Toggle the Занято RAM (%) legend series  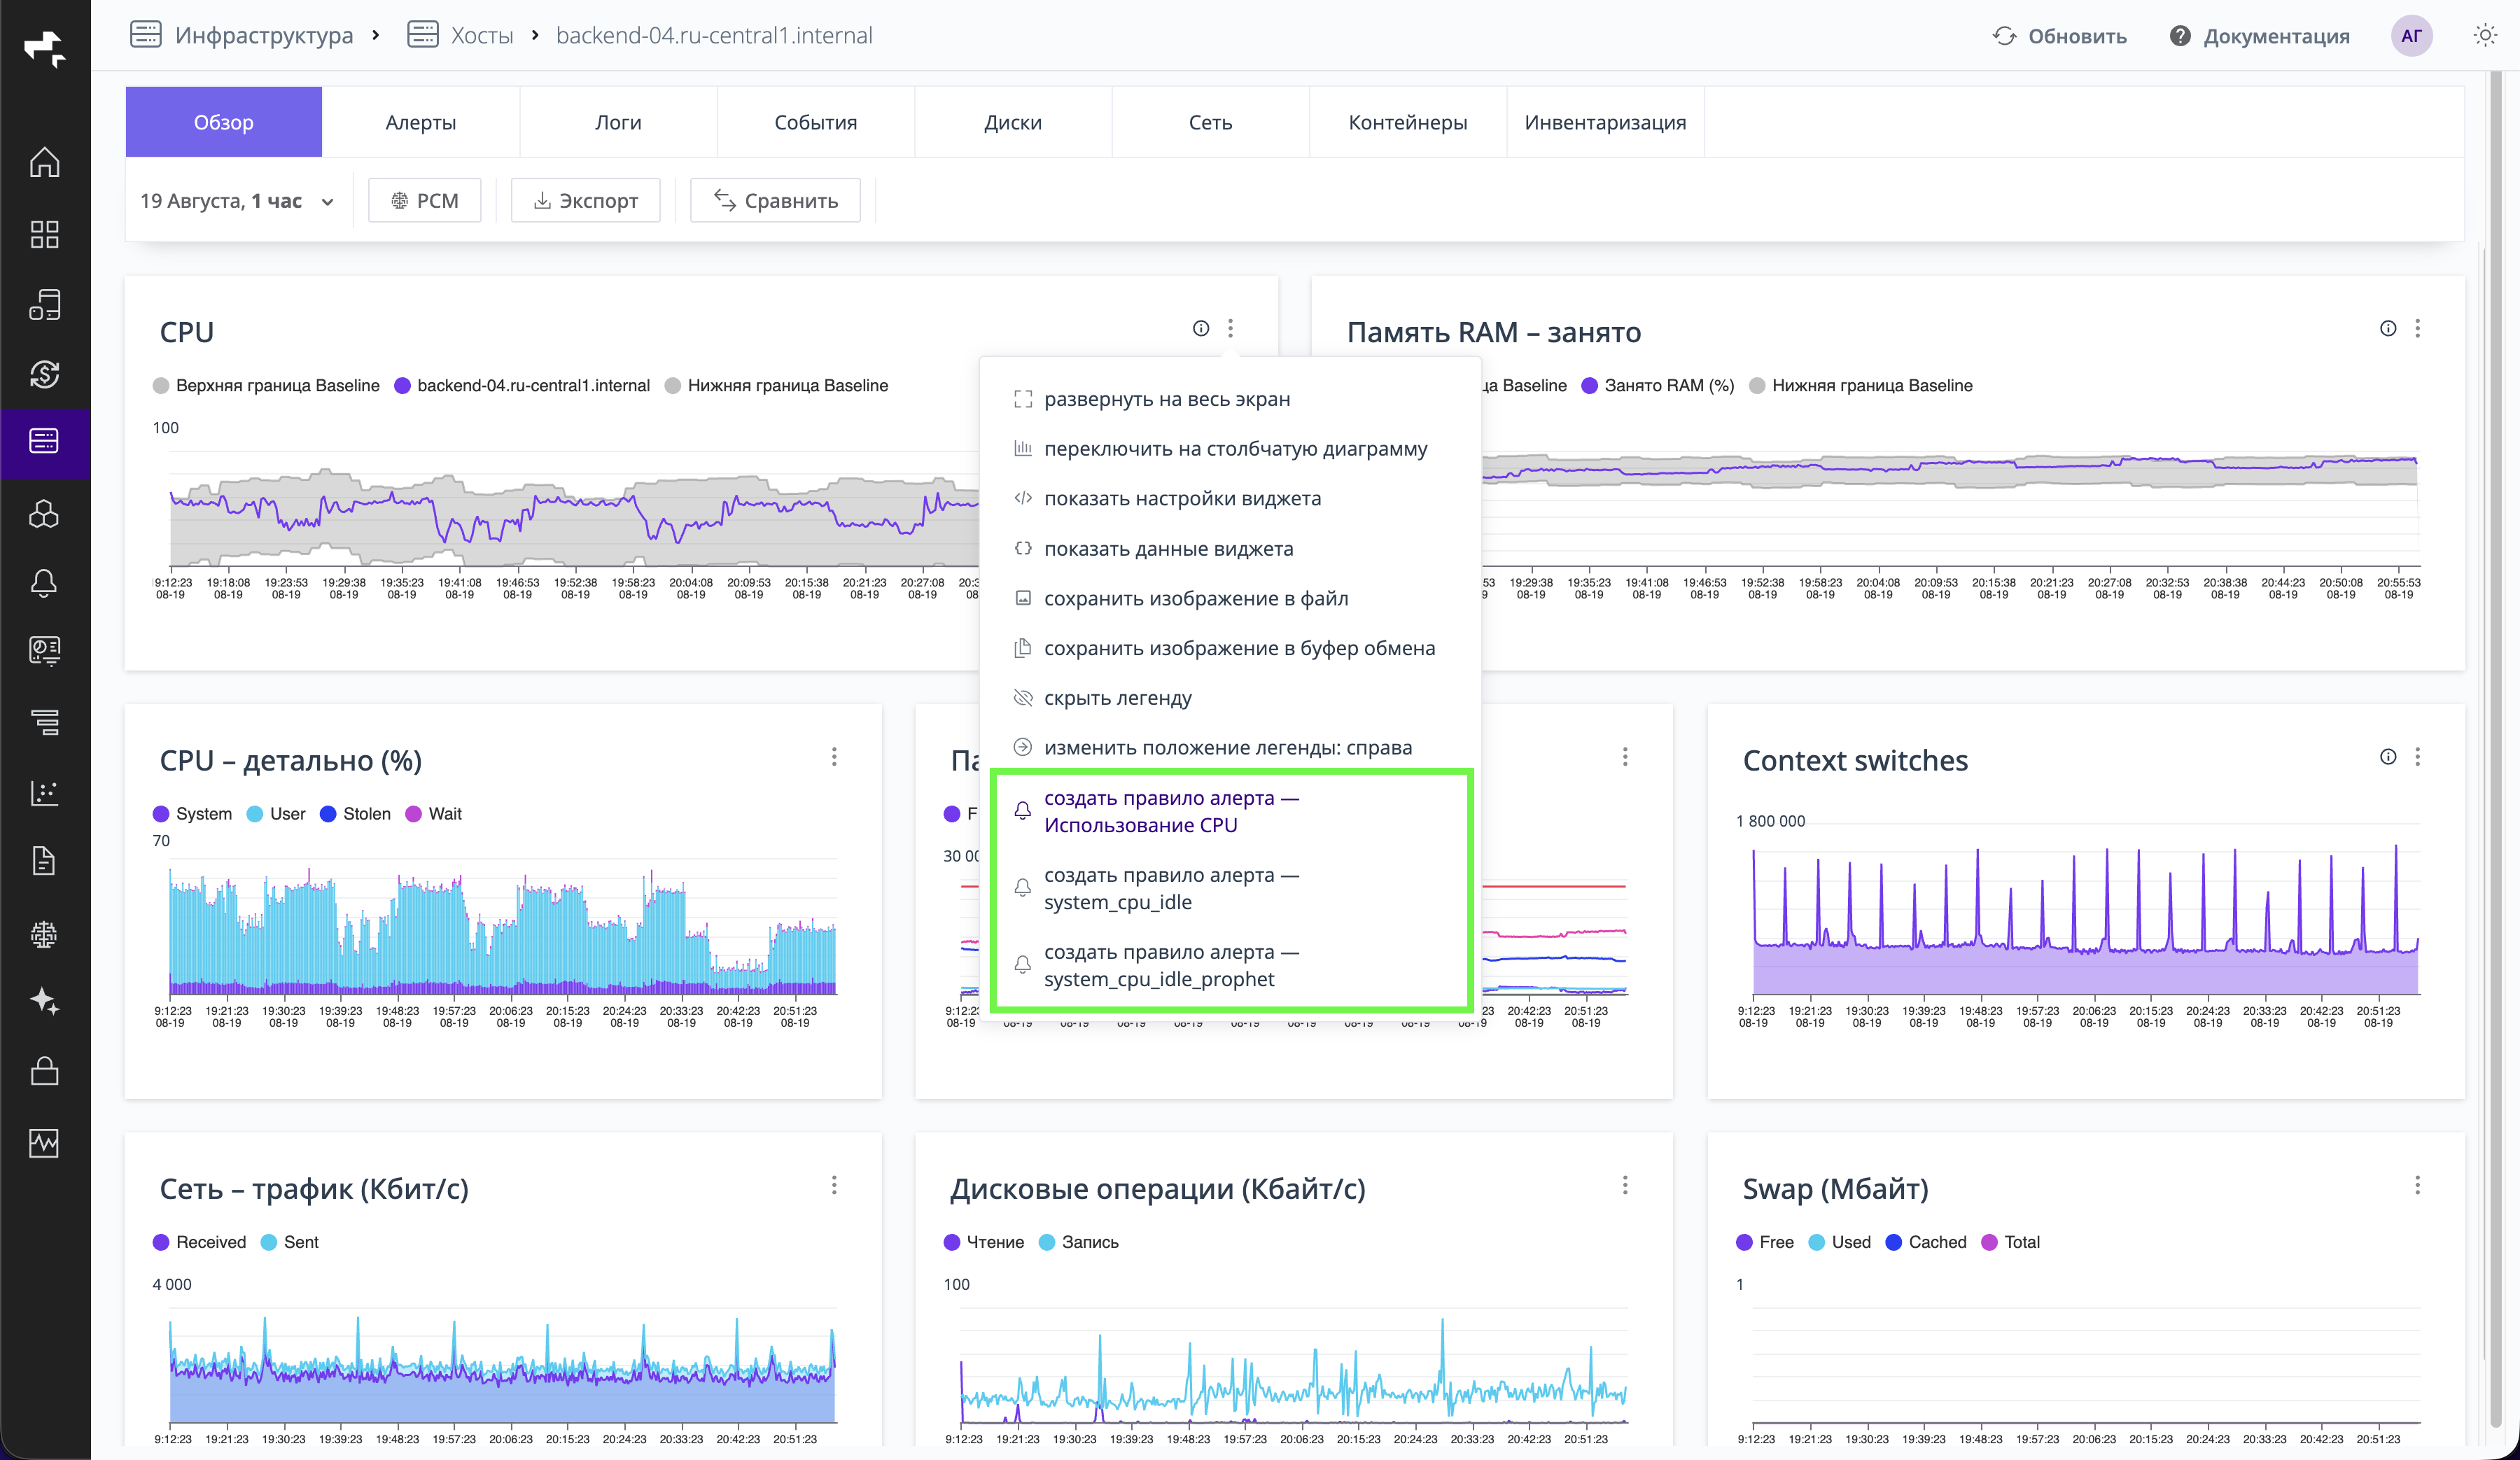click(x=1658, y=386)
